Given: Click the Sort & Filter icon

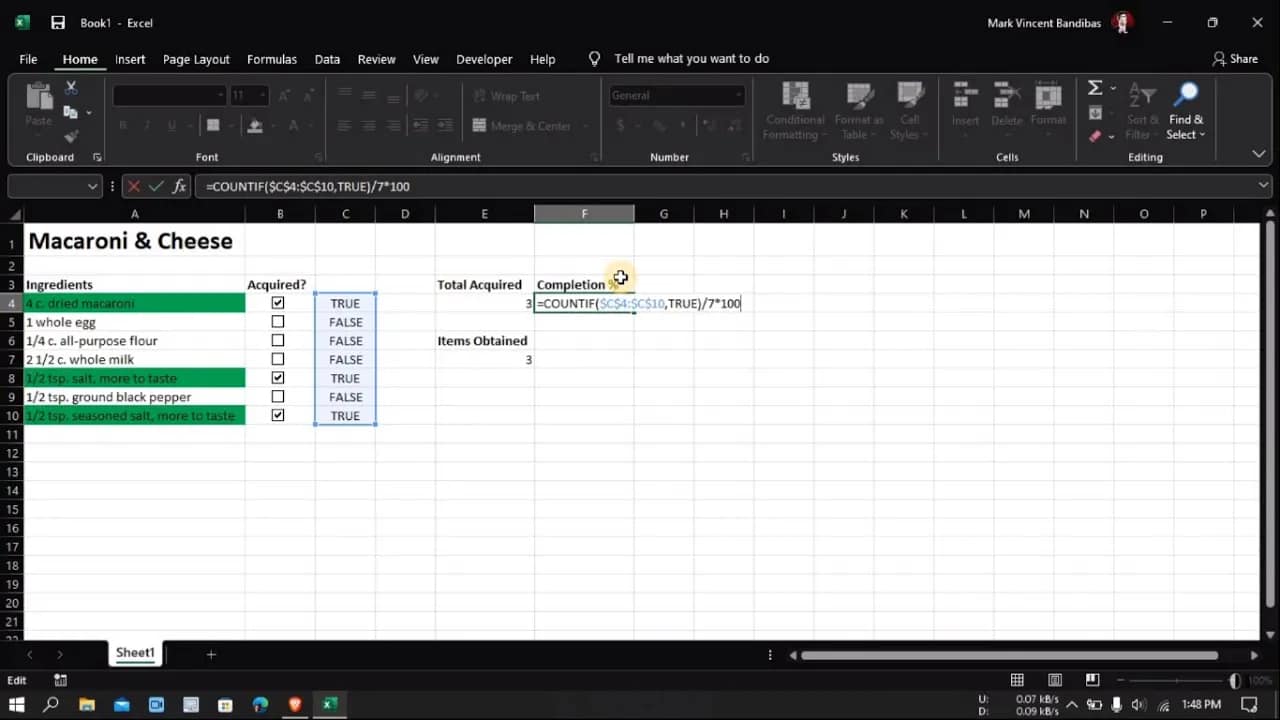Looking at the screenshot, I should pyautogui.click(x=1142, y=110).
